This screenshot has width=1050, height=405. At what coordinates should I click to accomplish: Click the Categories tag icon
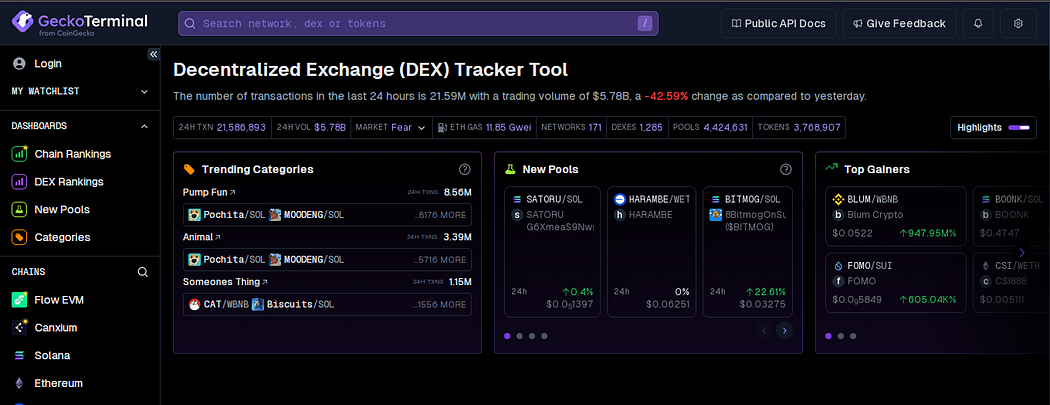coord(19,238)
